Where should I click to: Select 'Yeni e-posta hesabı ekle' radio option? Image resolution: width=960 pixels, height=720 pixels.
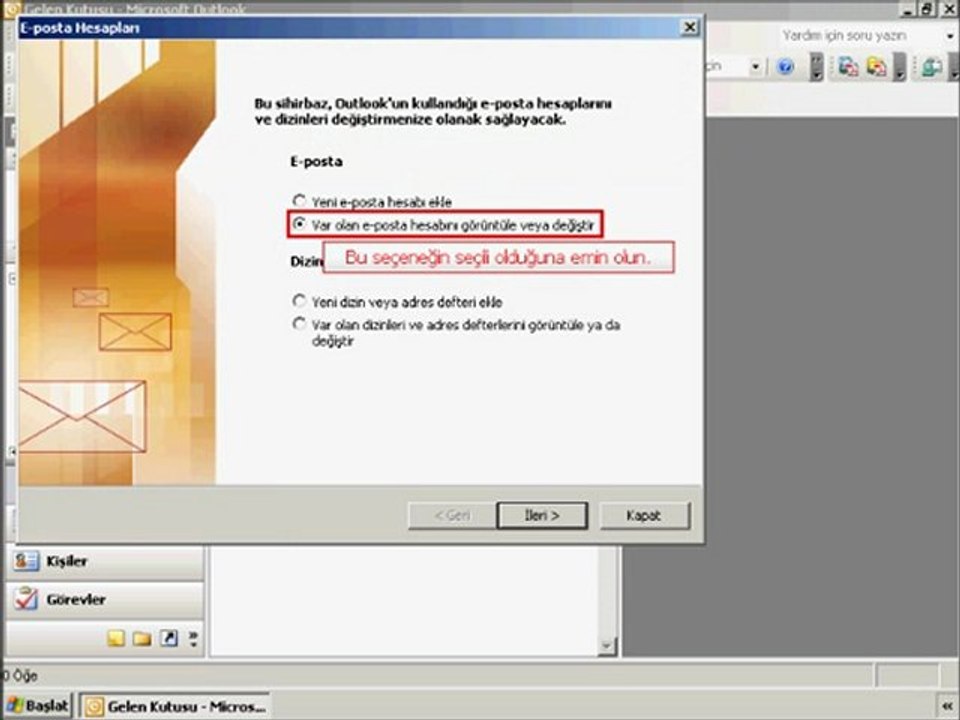[299, 201]
